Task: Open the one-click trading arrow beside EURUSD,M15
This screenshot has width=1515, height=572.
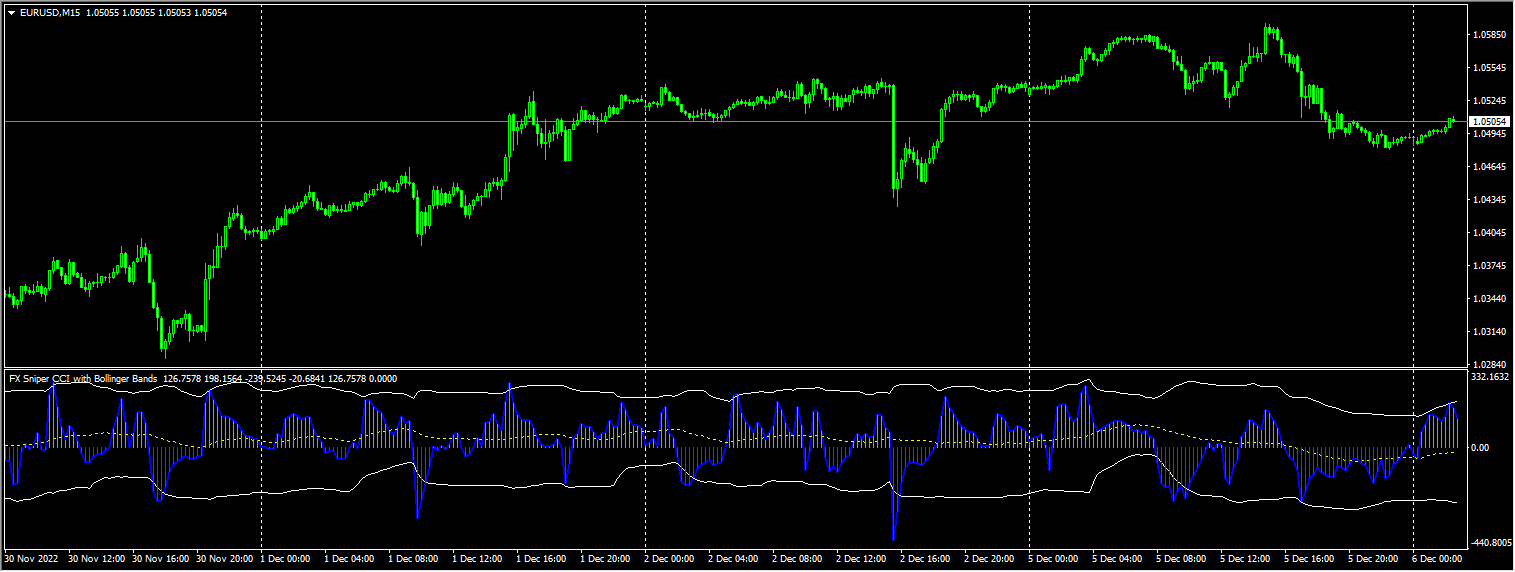Action: (11, 13)
